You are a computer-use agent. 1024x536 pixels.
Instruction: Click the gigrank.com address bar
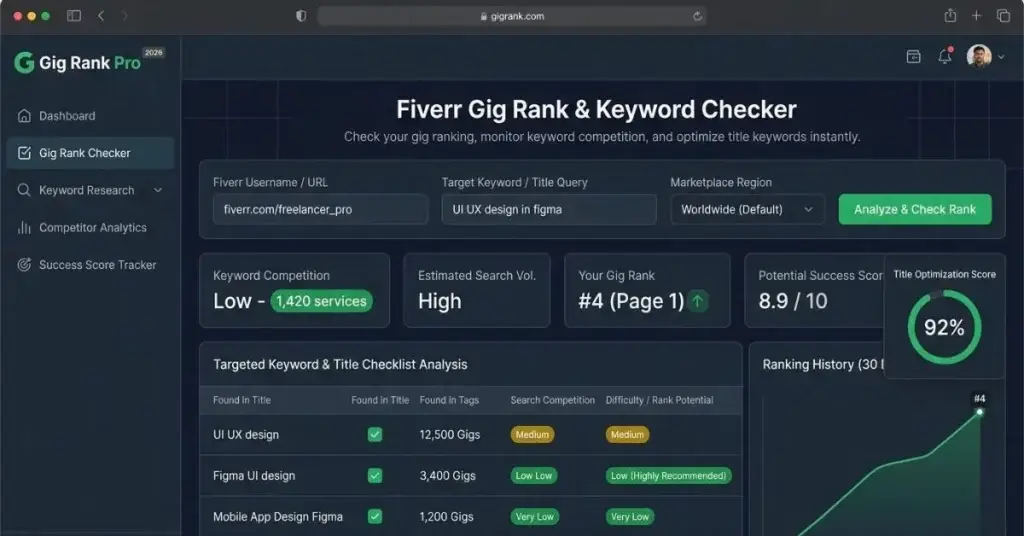coord(512,16)
